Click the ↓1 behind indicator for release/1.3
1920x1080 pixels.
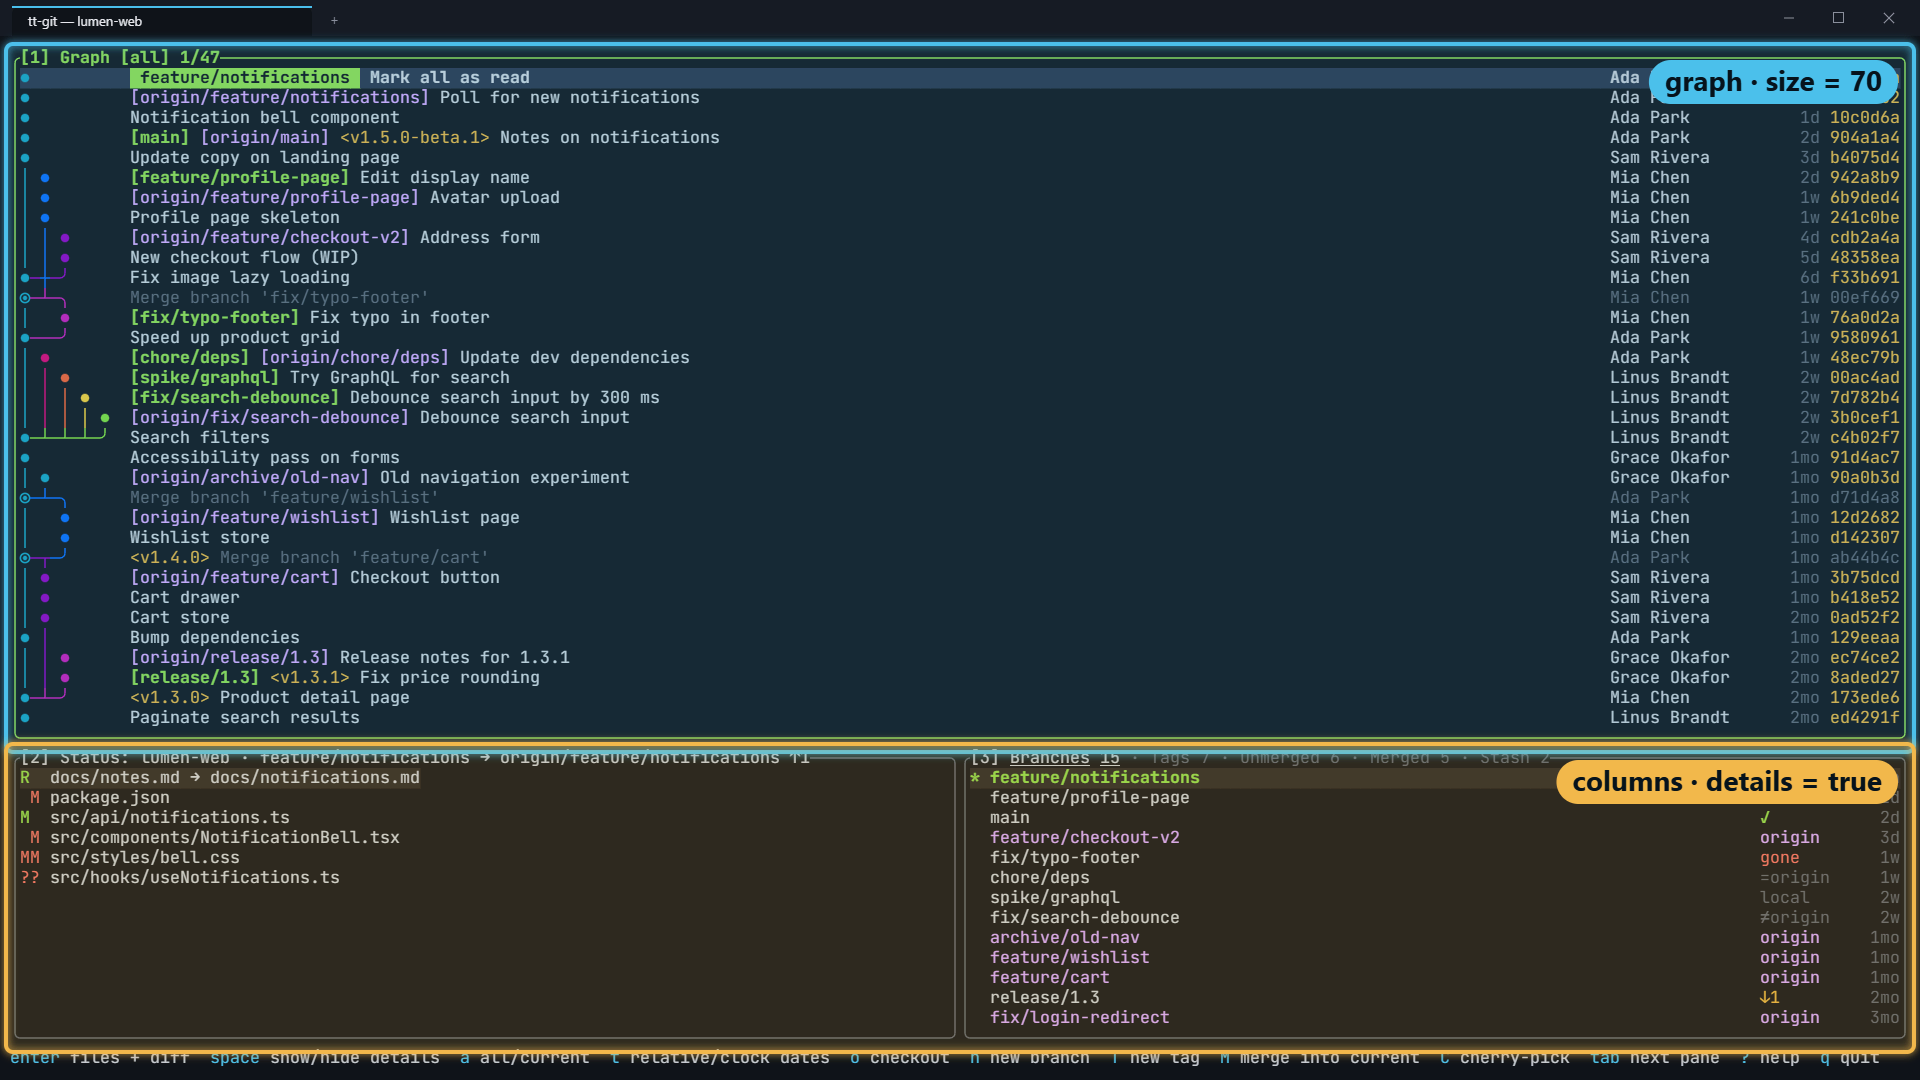tap(1770, 998)
